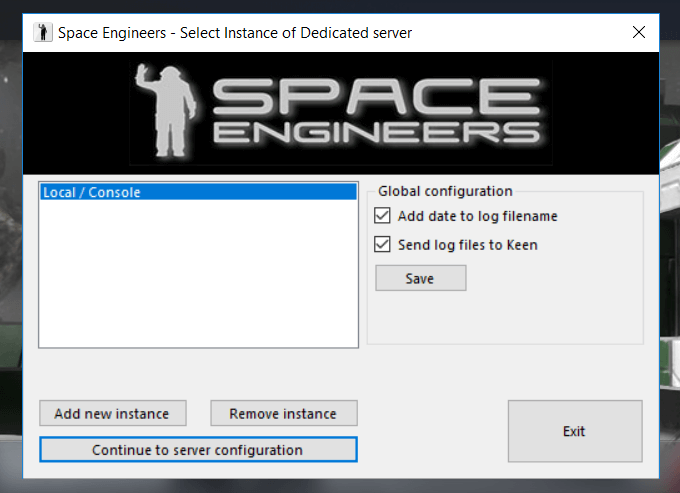Click the Global configuration group heading
The image size is (680, 493).
pos(445,191)
